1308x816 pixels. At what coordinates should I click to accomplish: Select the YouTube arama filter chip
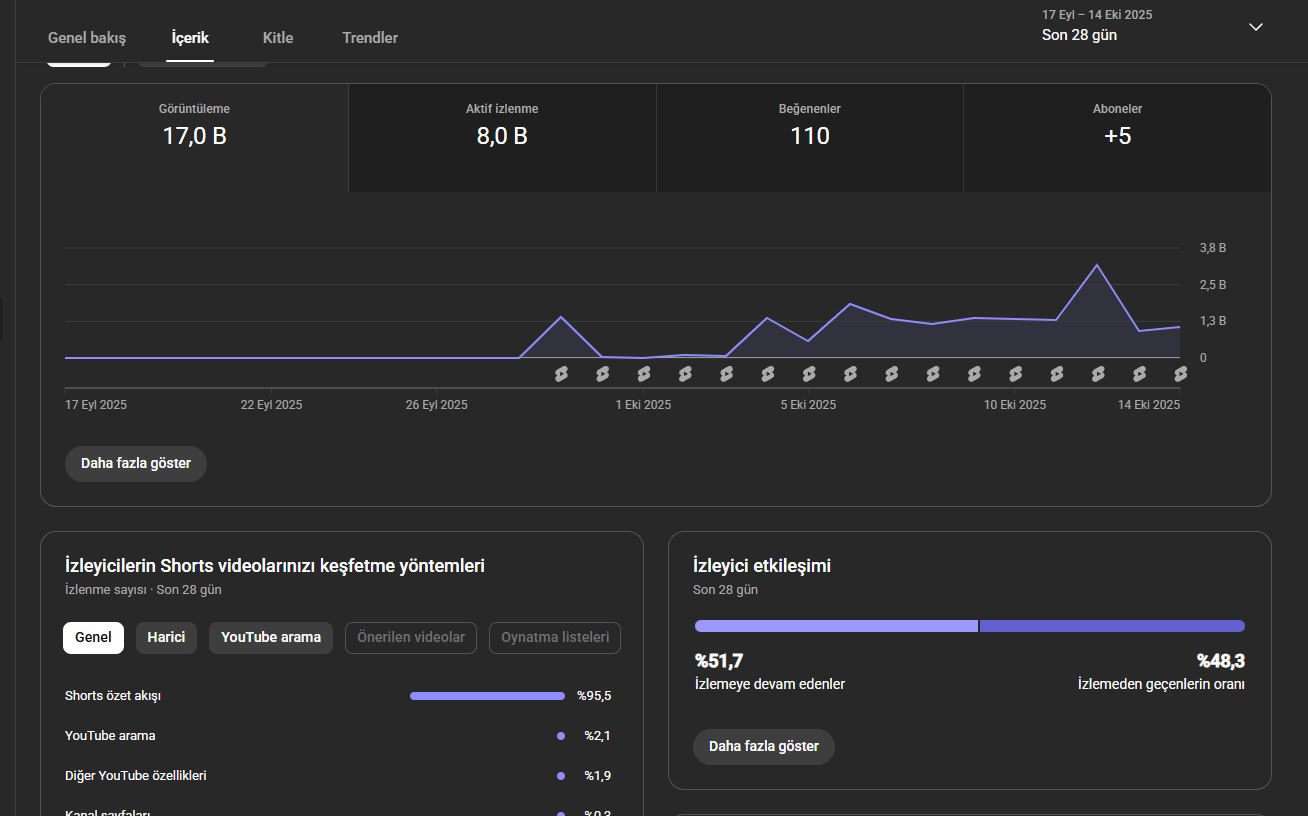click(x=271, y=638)
